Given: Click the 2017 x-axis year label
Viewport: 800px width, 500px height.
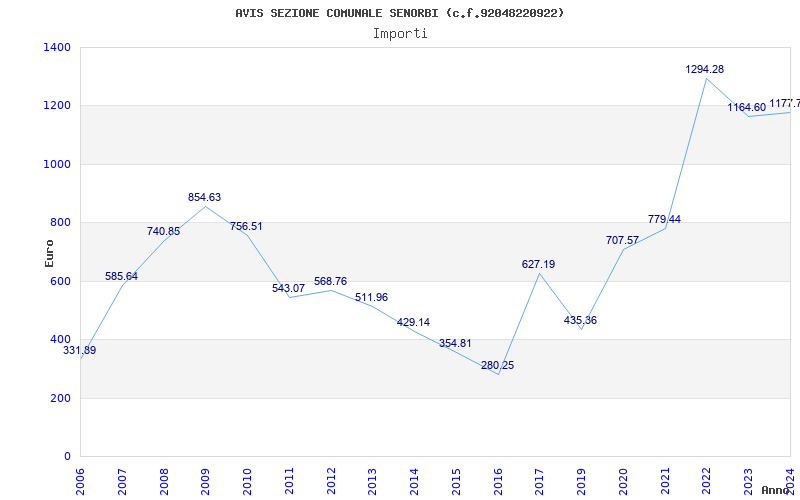Looking at the screenshot, I should point(539,482).
